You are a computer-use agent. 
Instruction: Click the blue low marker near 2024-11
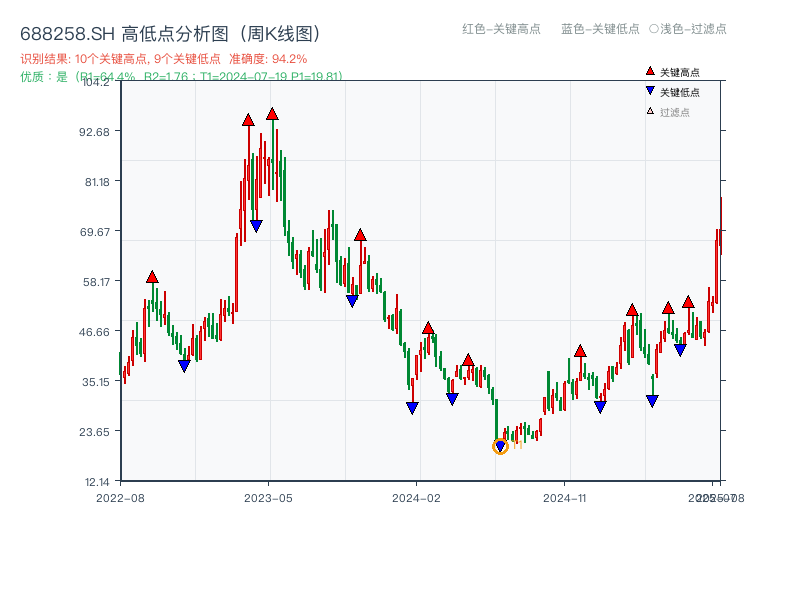(x=598, y=406)
